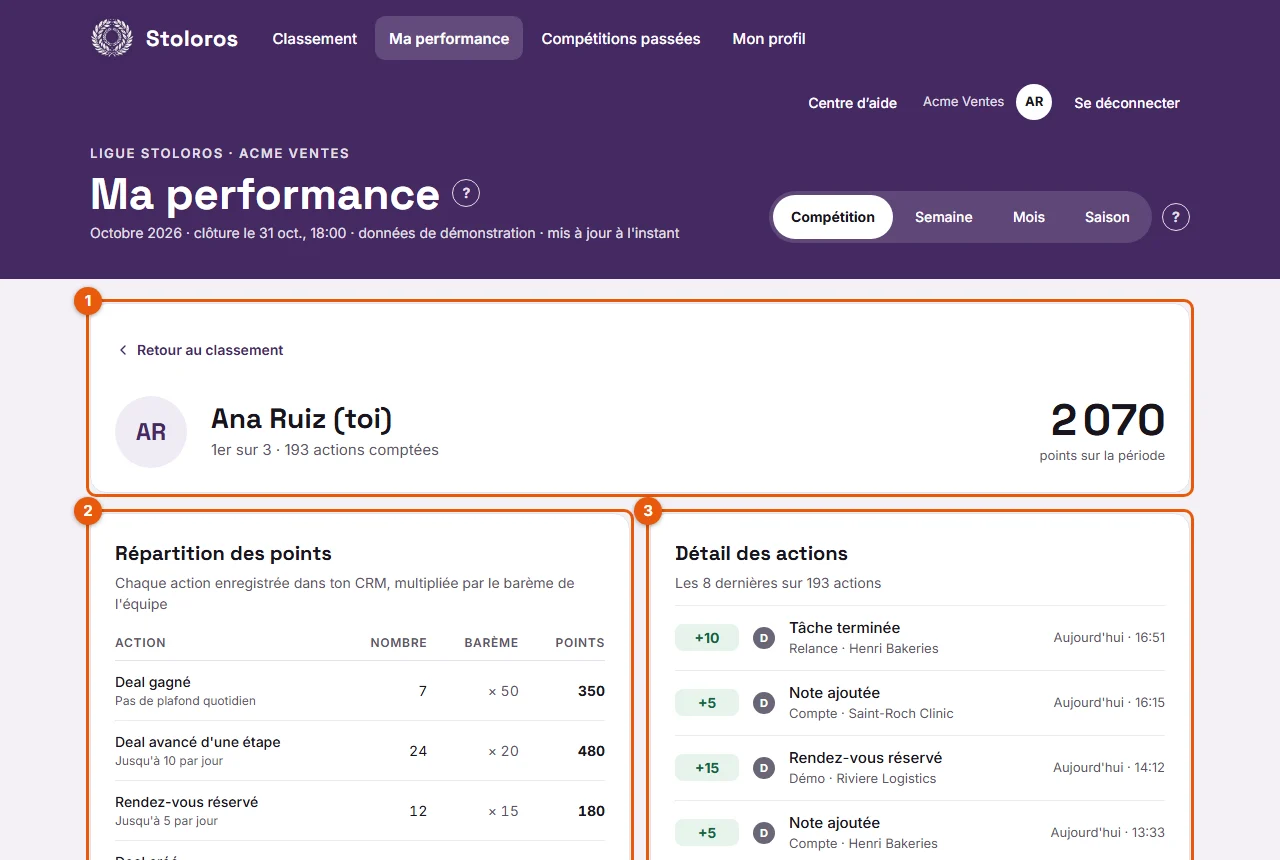
Task: Open the Classement nav tab
Action: click(315, 38)
